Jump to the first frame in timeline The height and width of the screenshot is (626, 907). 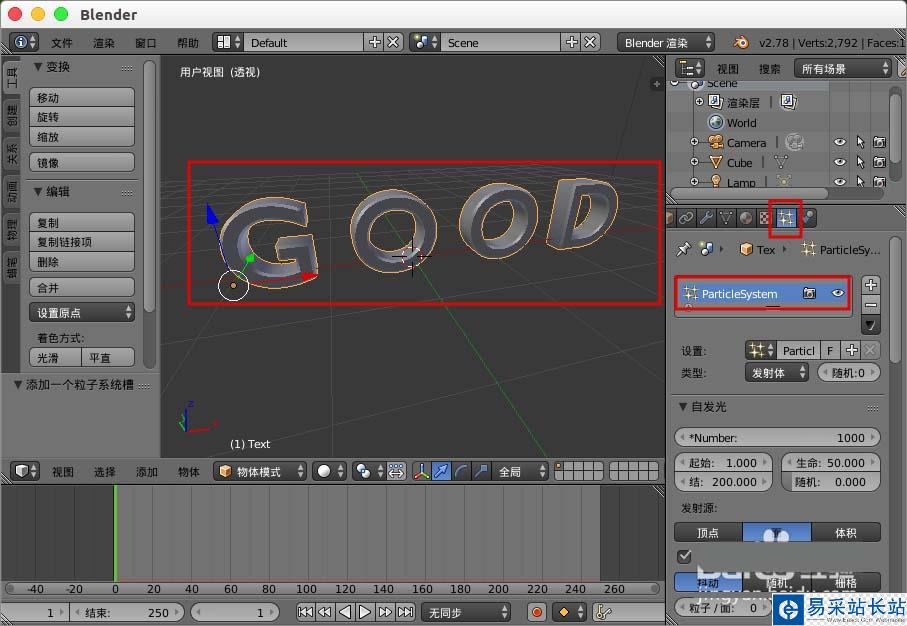305,612
